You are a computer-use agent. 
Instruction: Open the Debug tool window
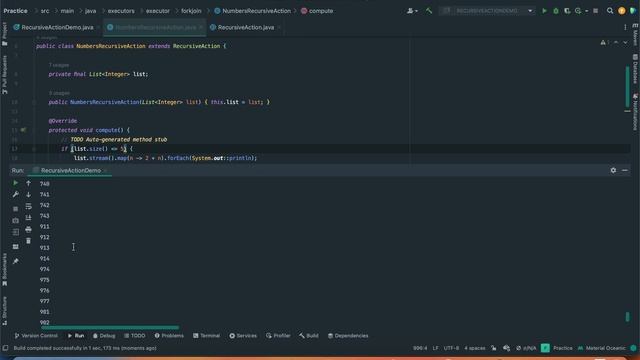point(104,336)
